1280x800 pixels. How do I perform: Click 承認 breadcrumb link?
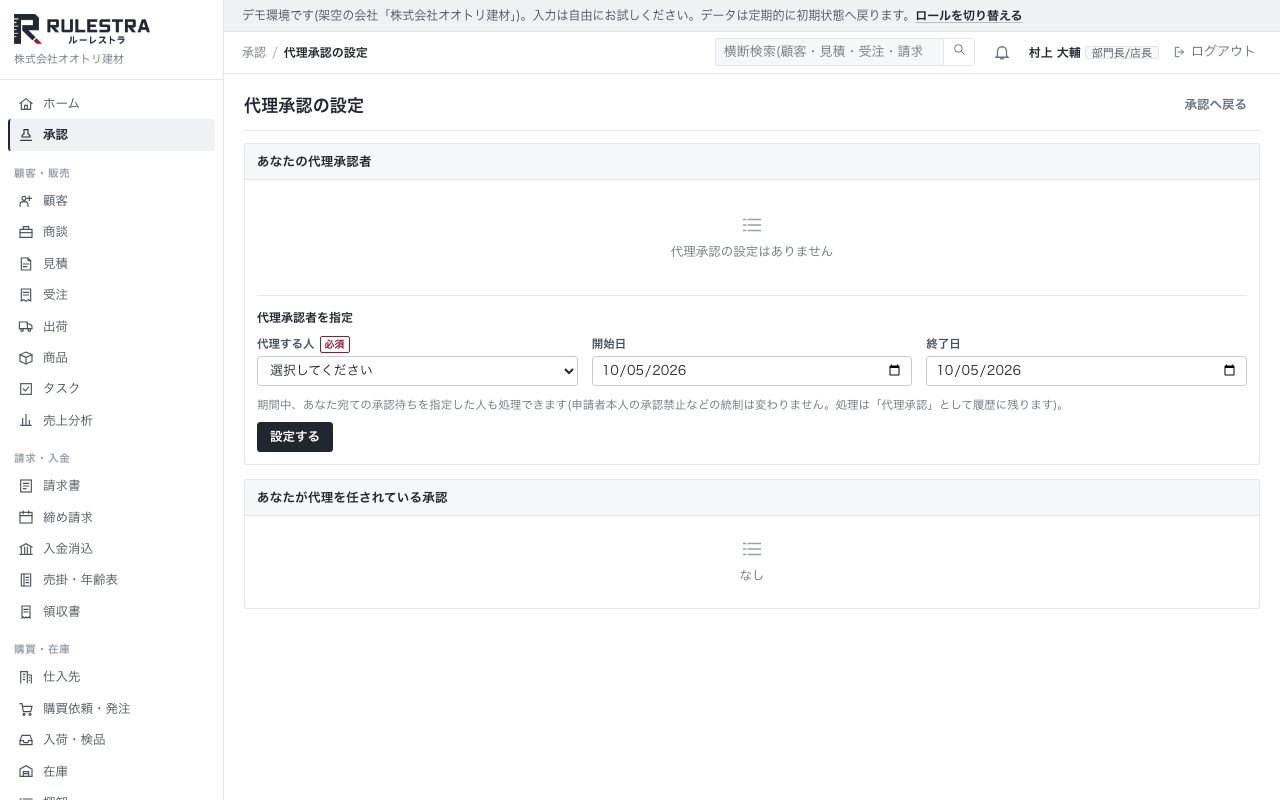click(x=254, y=53)
